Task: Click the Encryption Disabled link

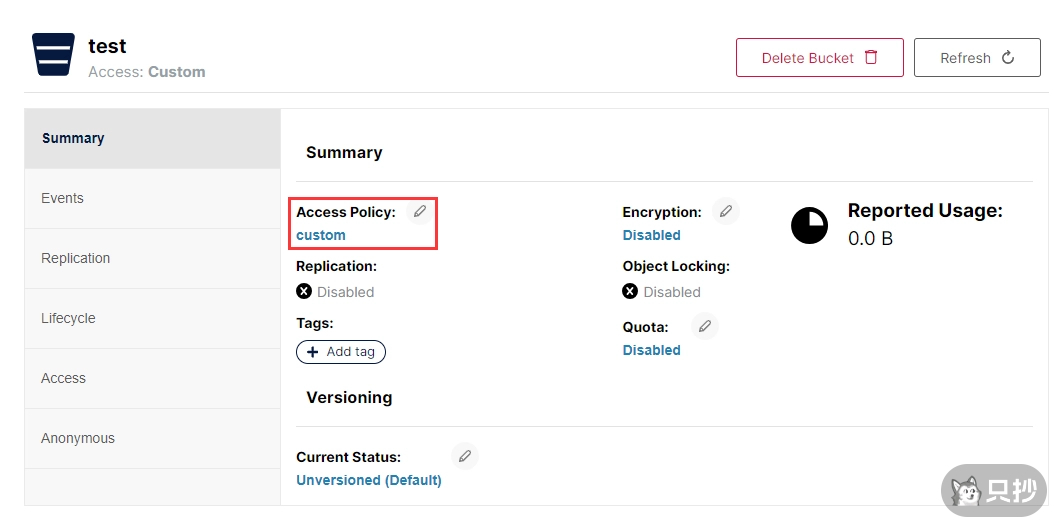Action: click(x=651, y=235)
